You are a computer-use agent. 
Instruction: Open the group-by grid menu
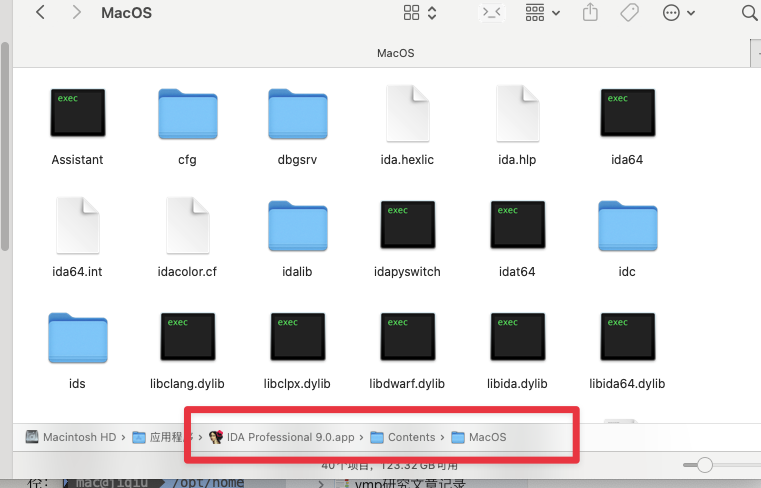tap(542, 13)
